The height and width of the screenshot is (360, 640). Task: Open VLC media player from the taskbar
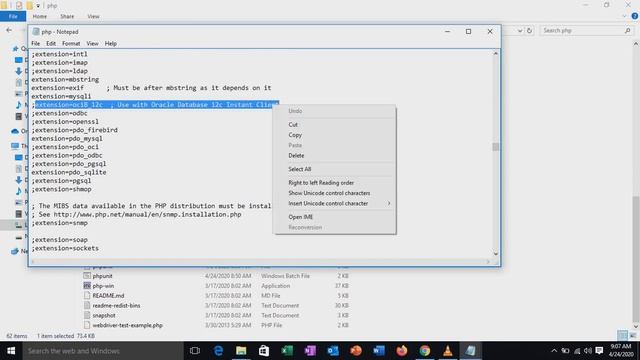(448, 351)
